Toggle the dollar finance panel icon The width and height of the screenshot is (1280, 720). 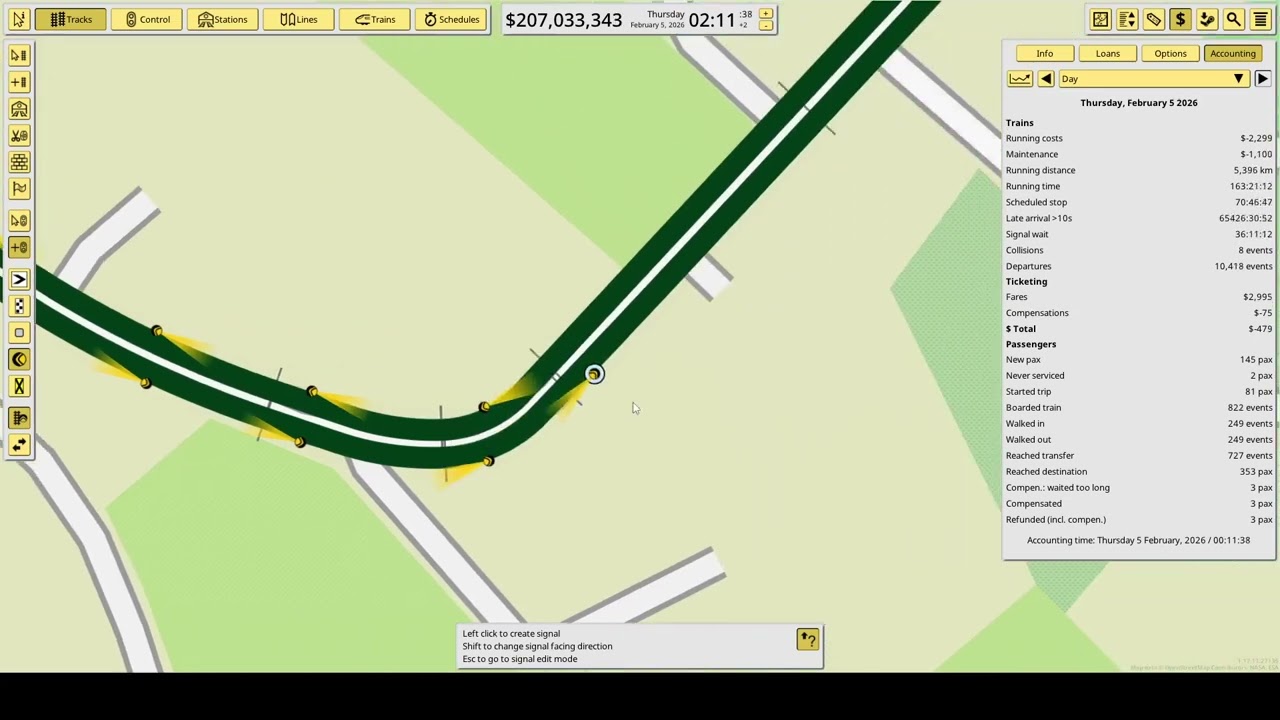(1180, 19)
